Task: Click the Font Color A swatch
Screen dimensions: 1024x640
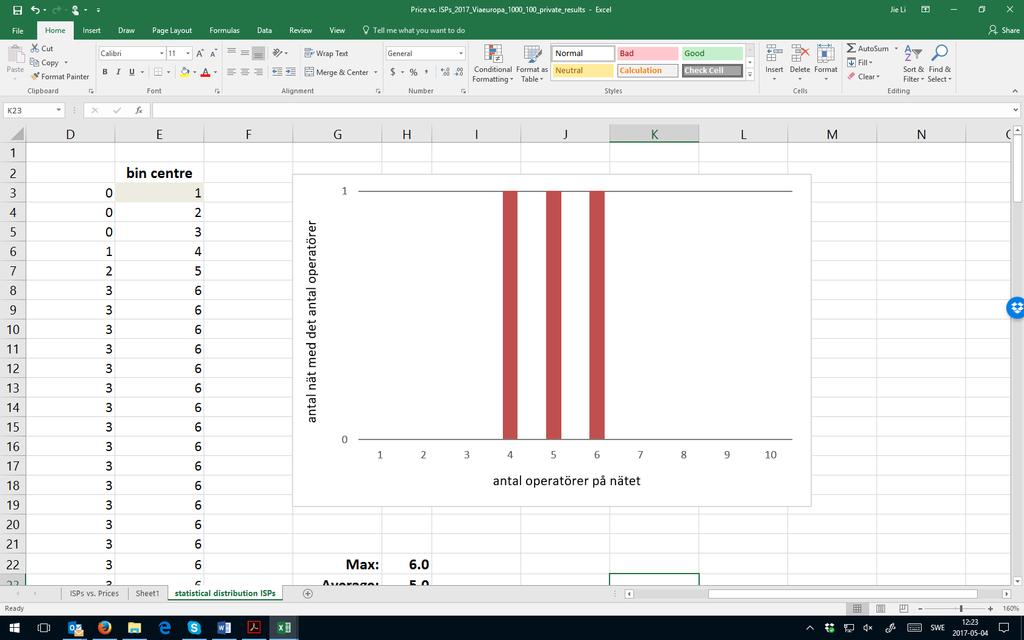Action: [205, 72]
